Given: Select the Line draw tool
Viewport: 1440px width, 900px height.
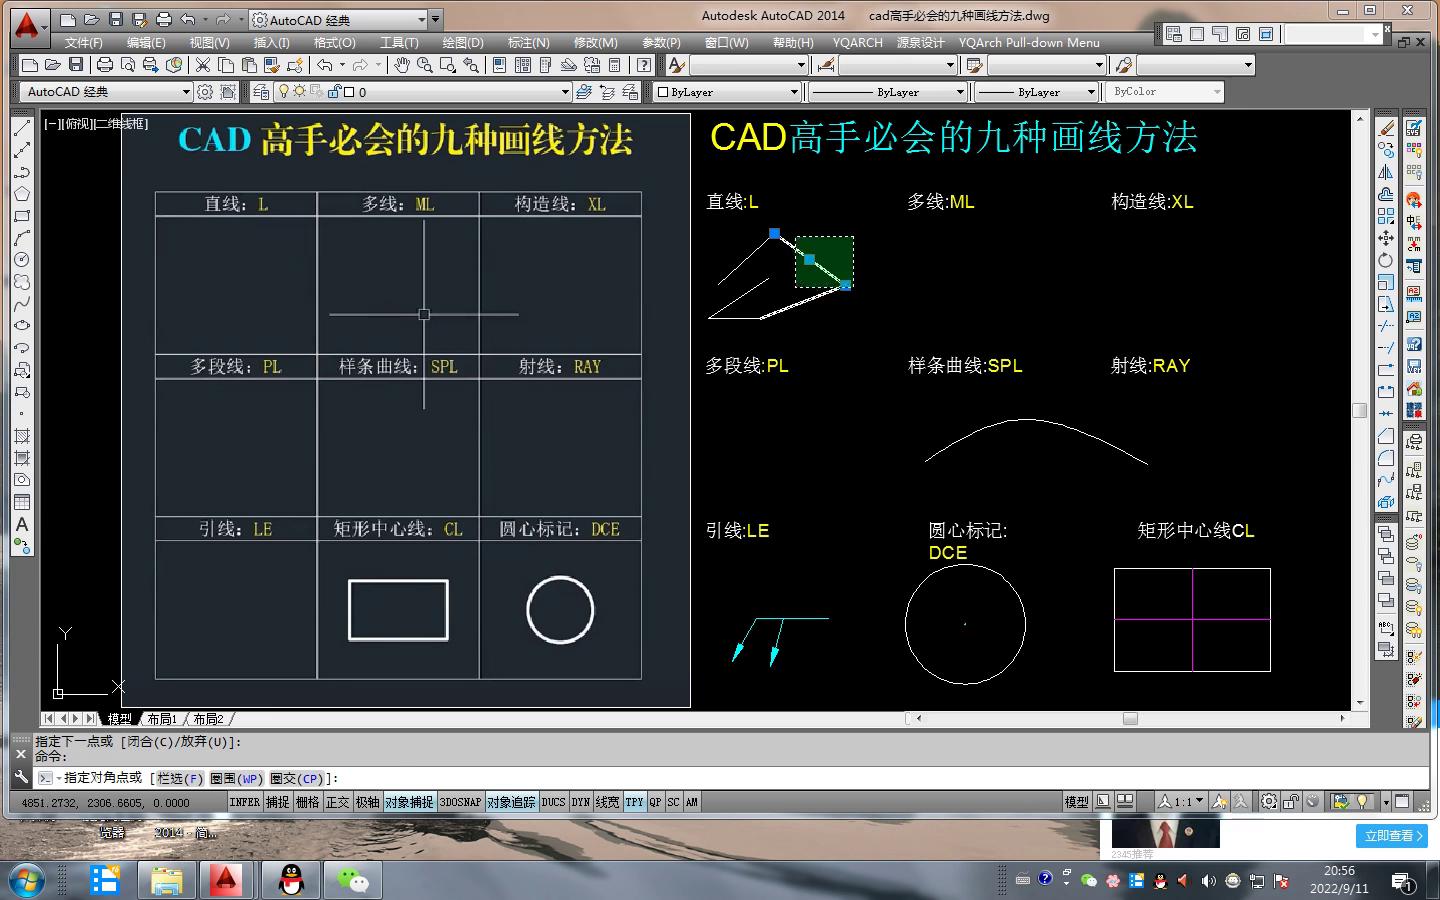Looking at the screenshot, I should pos(22,128).
